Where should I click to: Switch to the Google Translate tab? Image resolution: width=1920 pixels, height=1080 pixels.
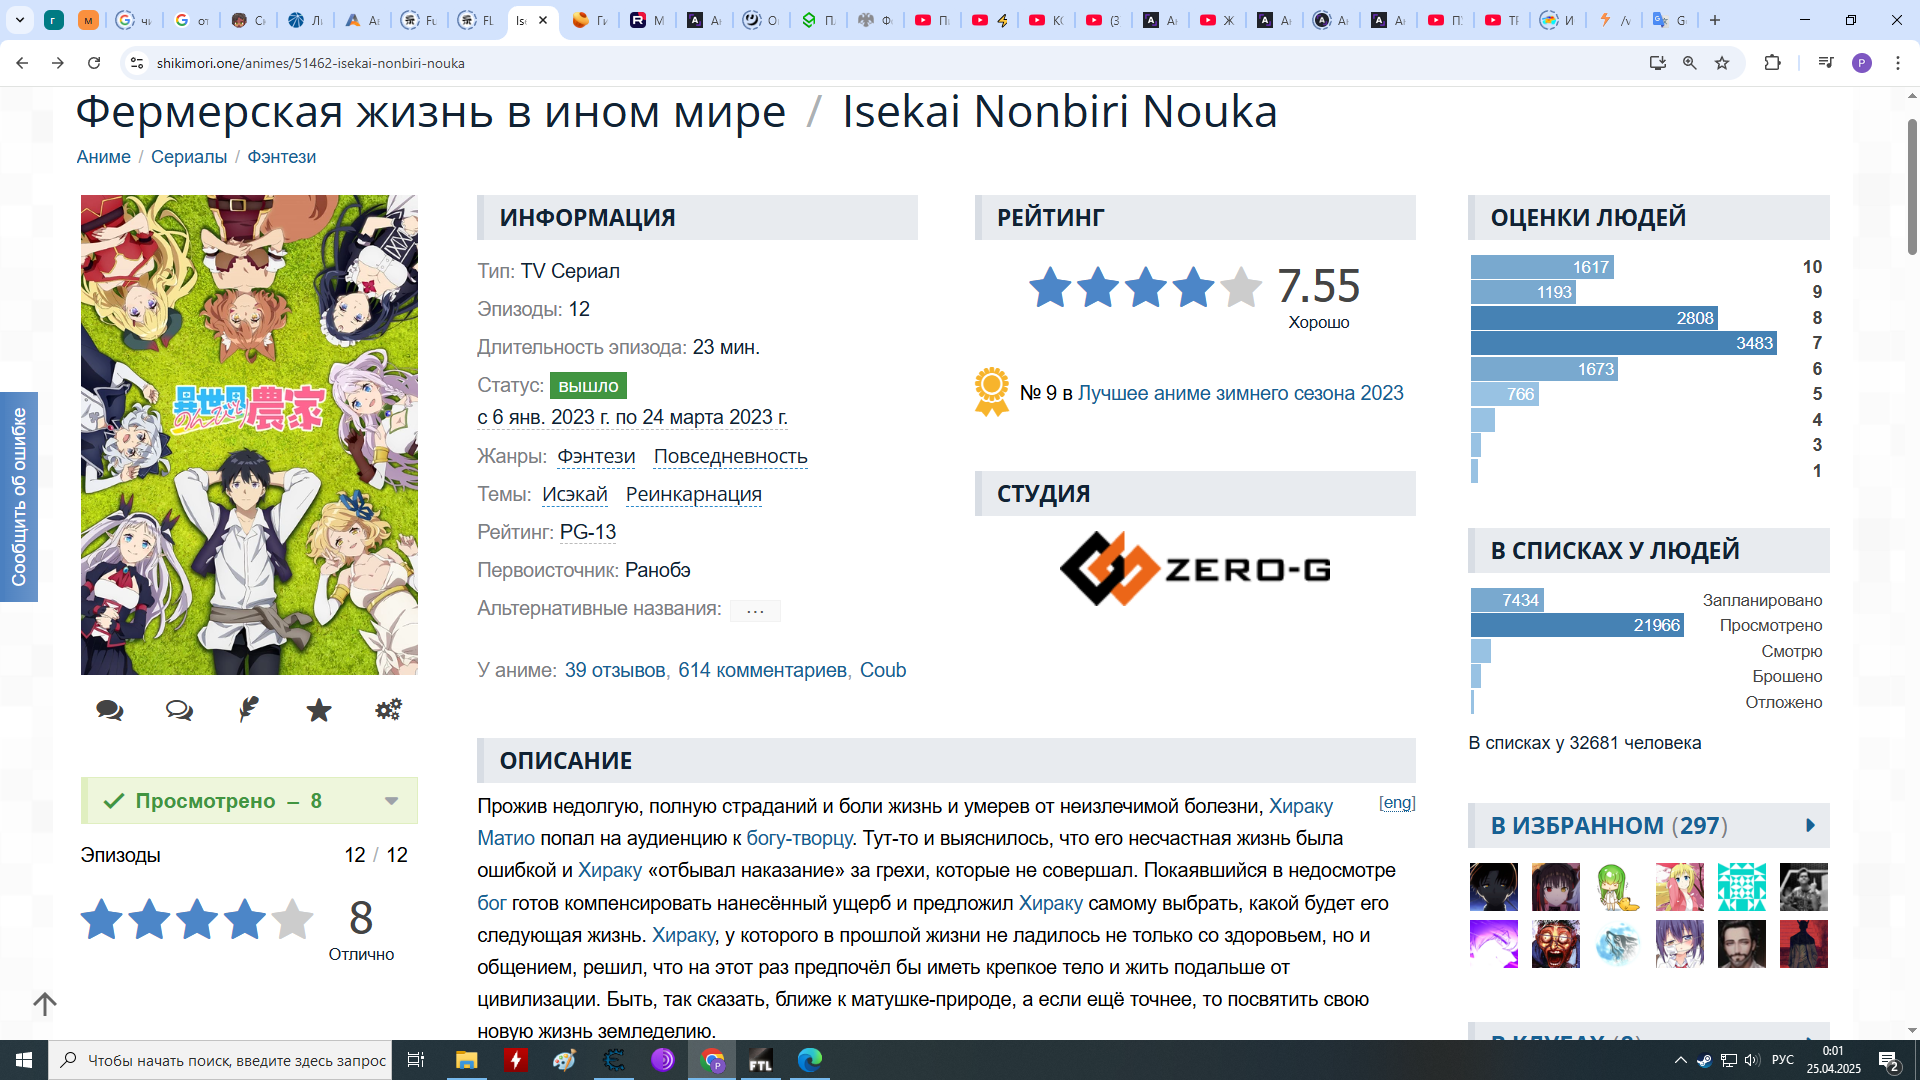click(x=1670, y=20)
